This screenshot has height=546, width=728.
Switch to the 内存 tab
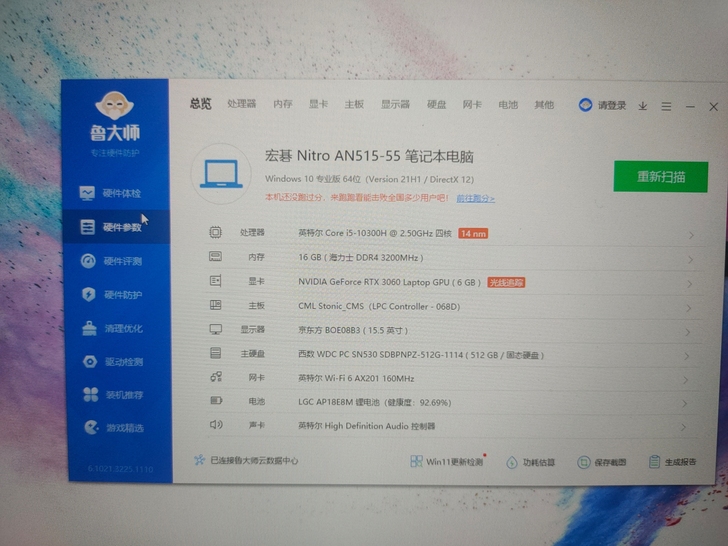283,104
